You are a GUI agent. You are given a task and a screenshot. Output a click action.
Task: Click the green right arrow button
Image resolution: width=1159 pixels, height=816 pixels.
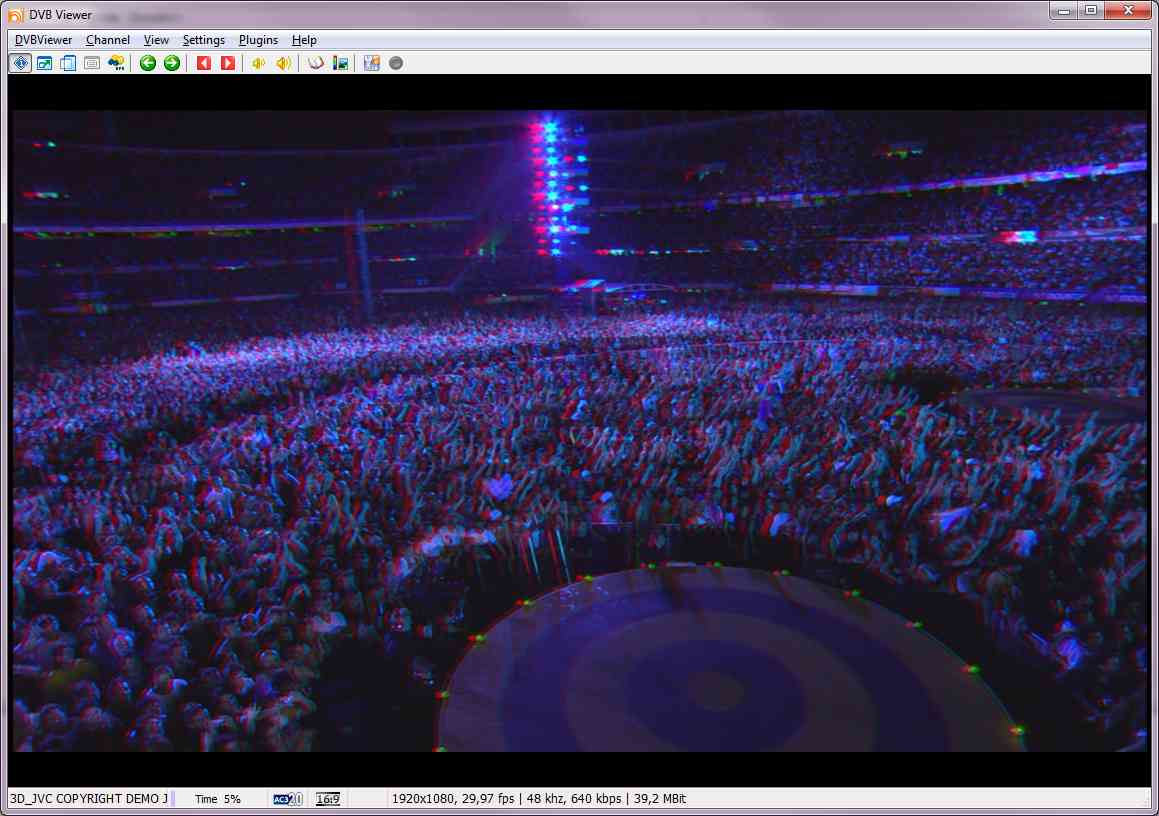pyautogui.click(x=171, y=64)
